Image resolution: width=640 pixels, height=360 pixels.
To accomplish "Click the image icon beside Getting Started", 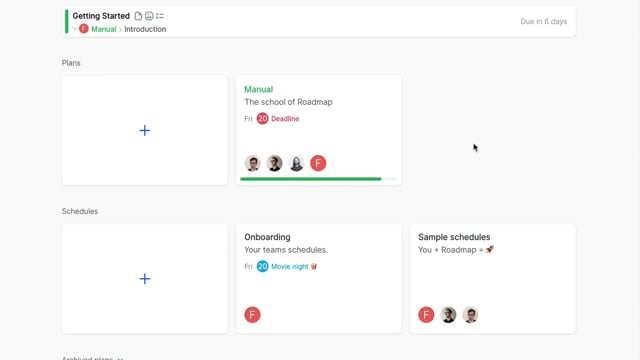I will pyautogui.click(x=149, y=16).
